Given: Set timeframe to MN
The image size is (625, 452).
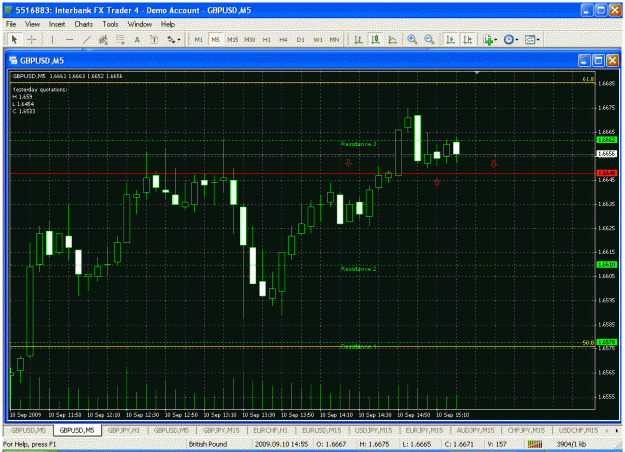Looking at the screenshot, I should coord(334,39).
